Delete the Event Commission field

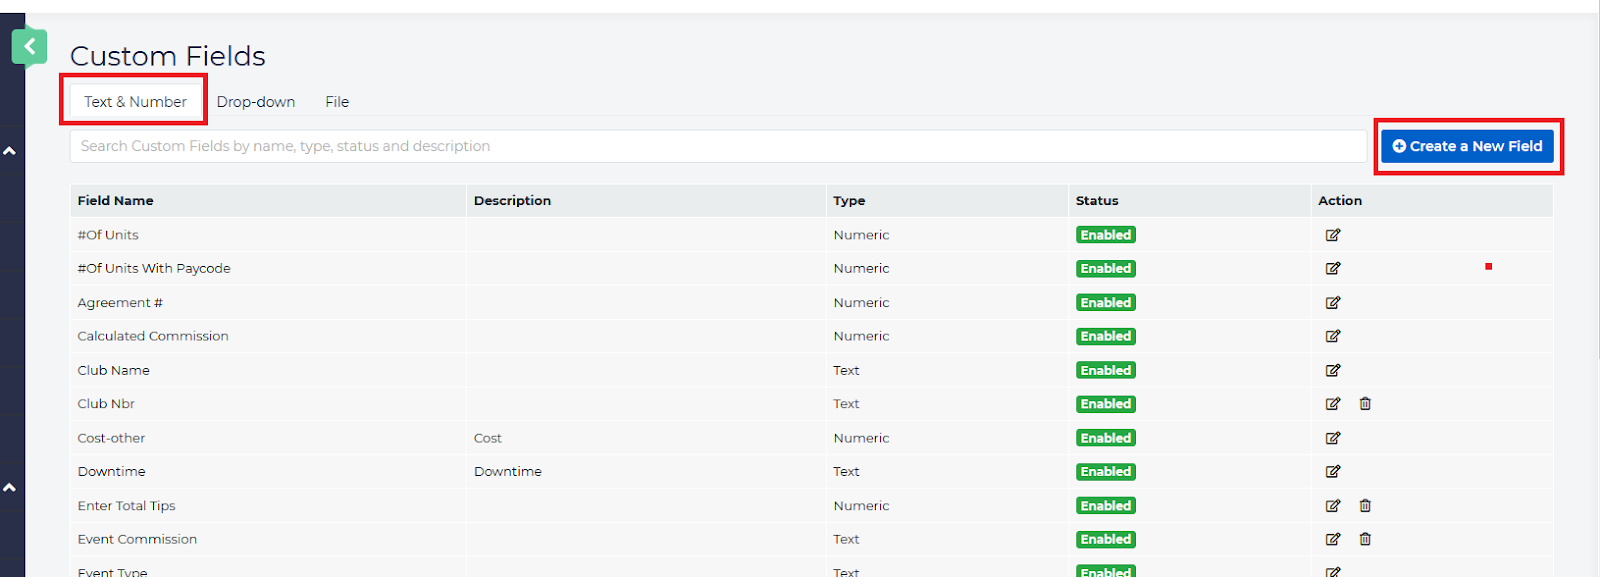(x=1365, y=539)
